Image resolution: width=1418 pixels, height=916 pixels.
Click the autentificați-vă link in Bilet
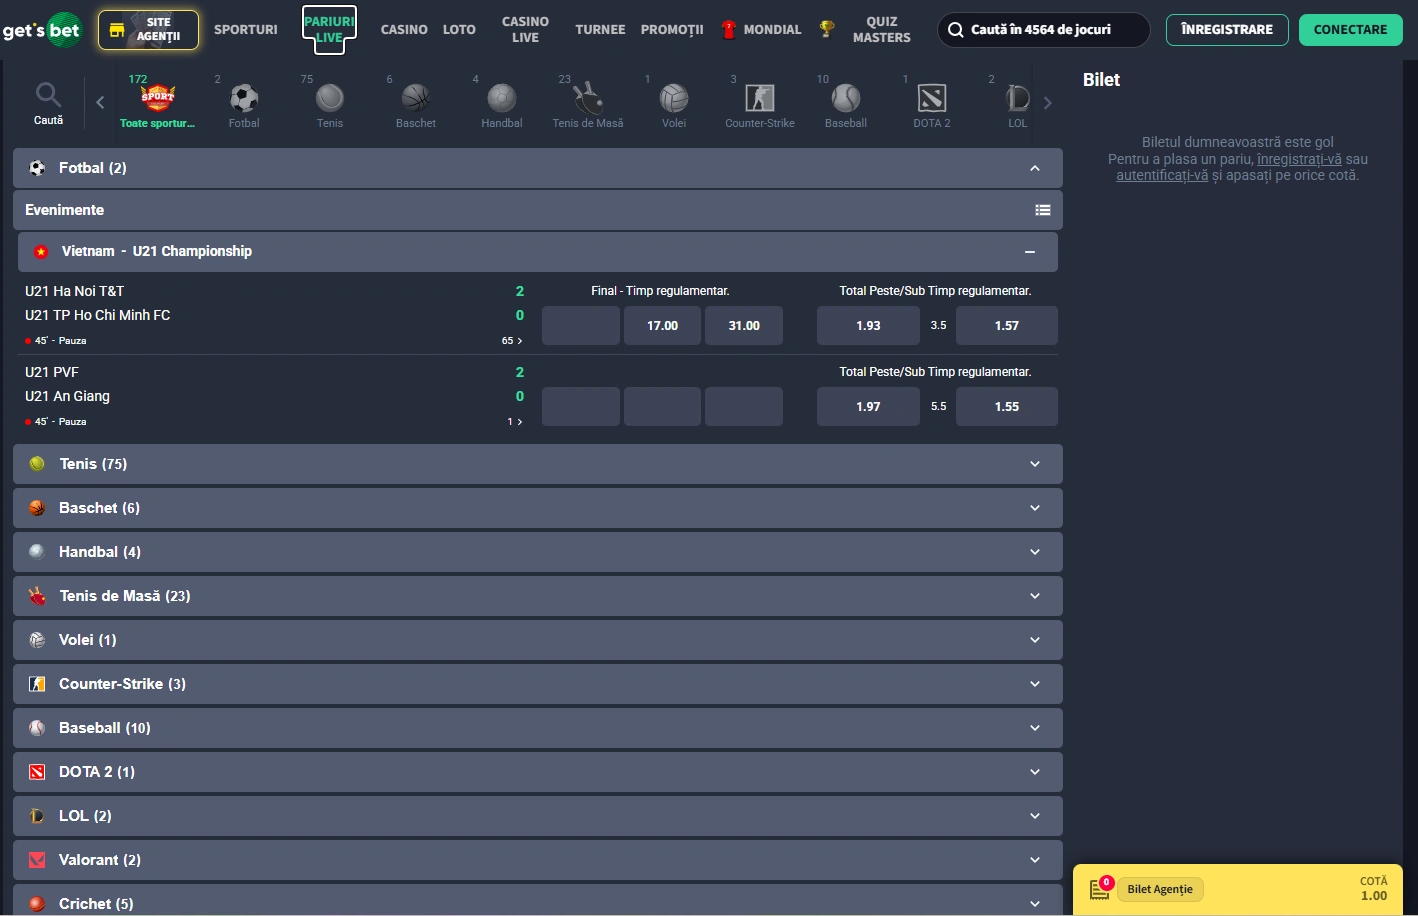pyautogui.click(x=1162, y=175)
